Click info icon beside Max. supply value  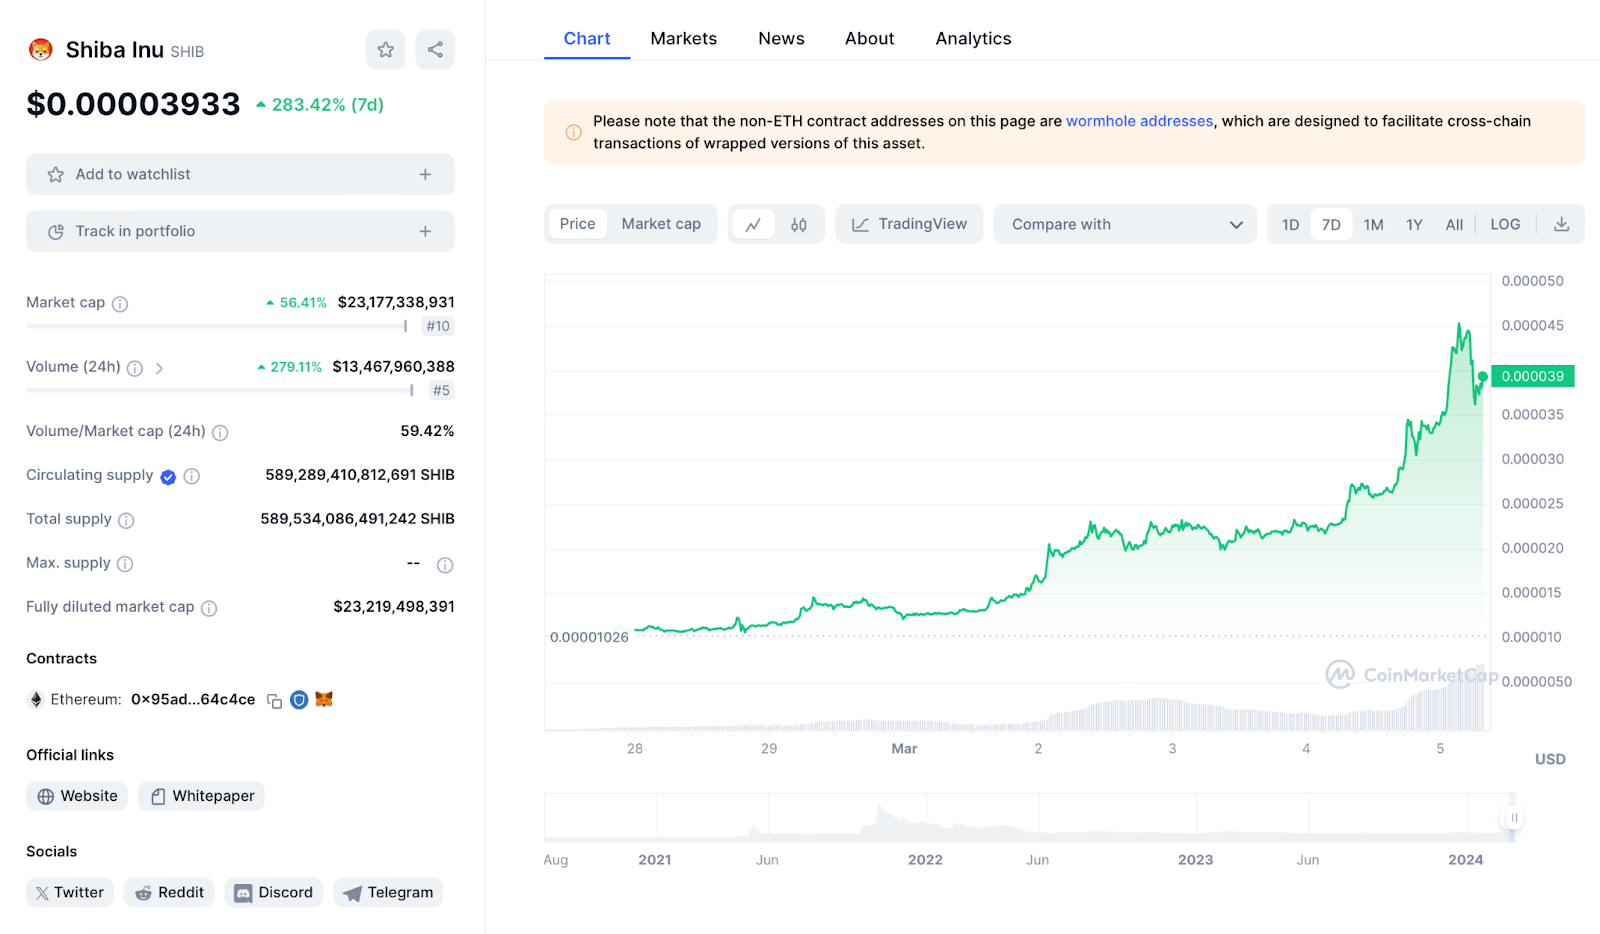click(445, 565)
